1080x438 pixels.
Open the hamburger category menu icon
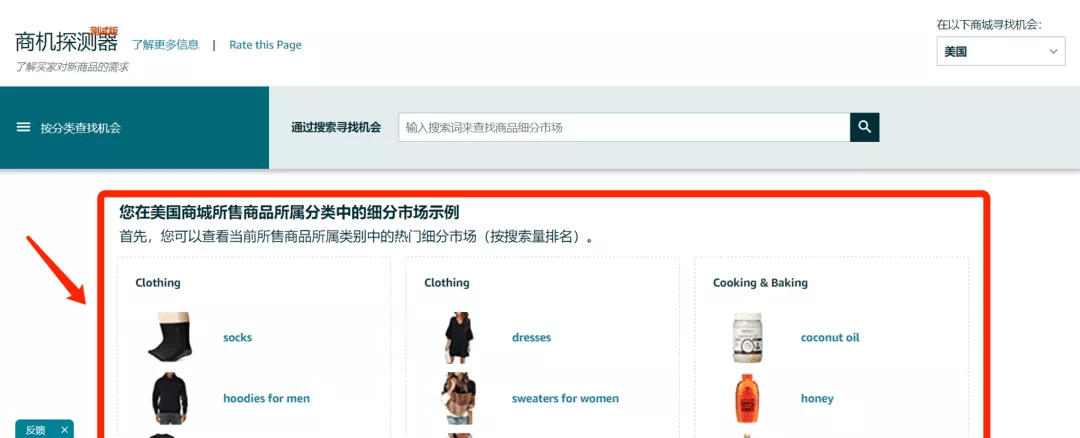(x=24, y=128)
